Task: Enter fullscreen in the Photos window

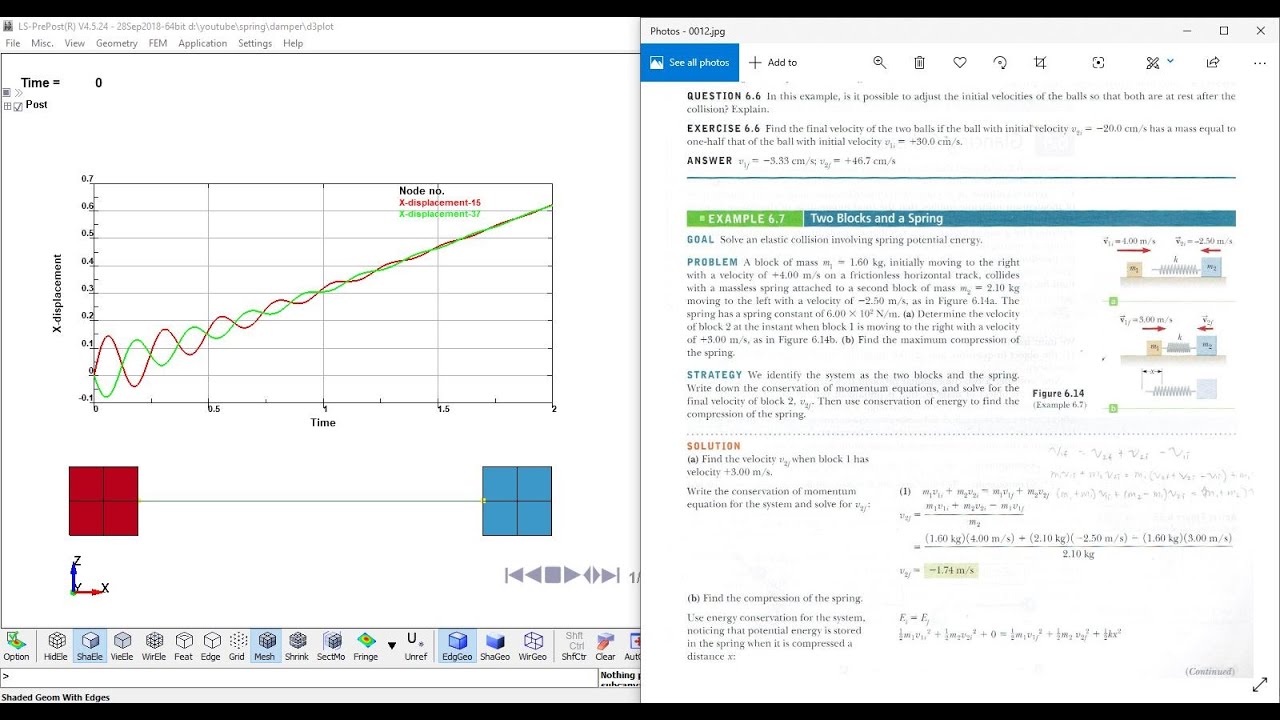Action: [x=1260, y=686]
